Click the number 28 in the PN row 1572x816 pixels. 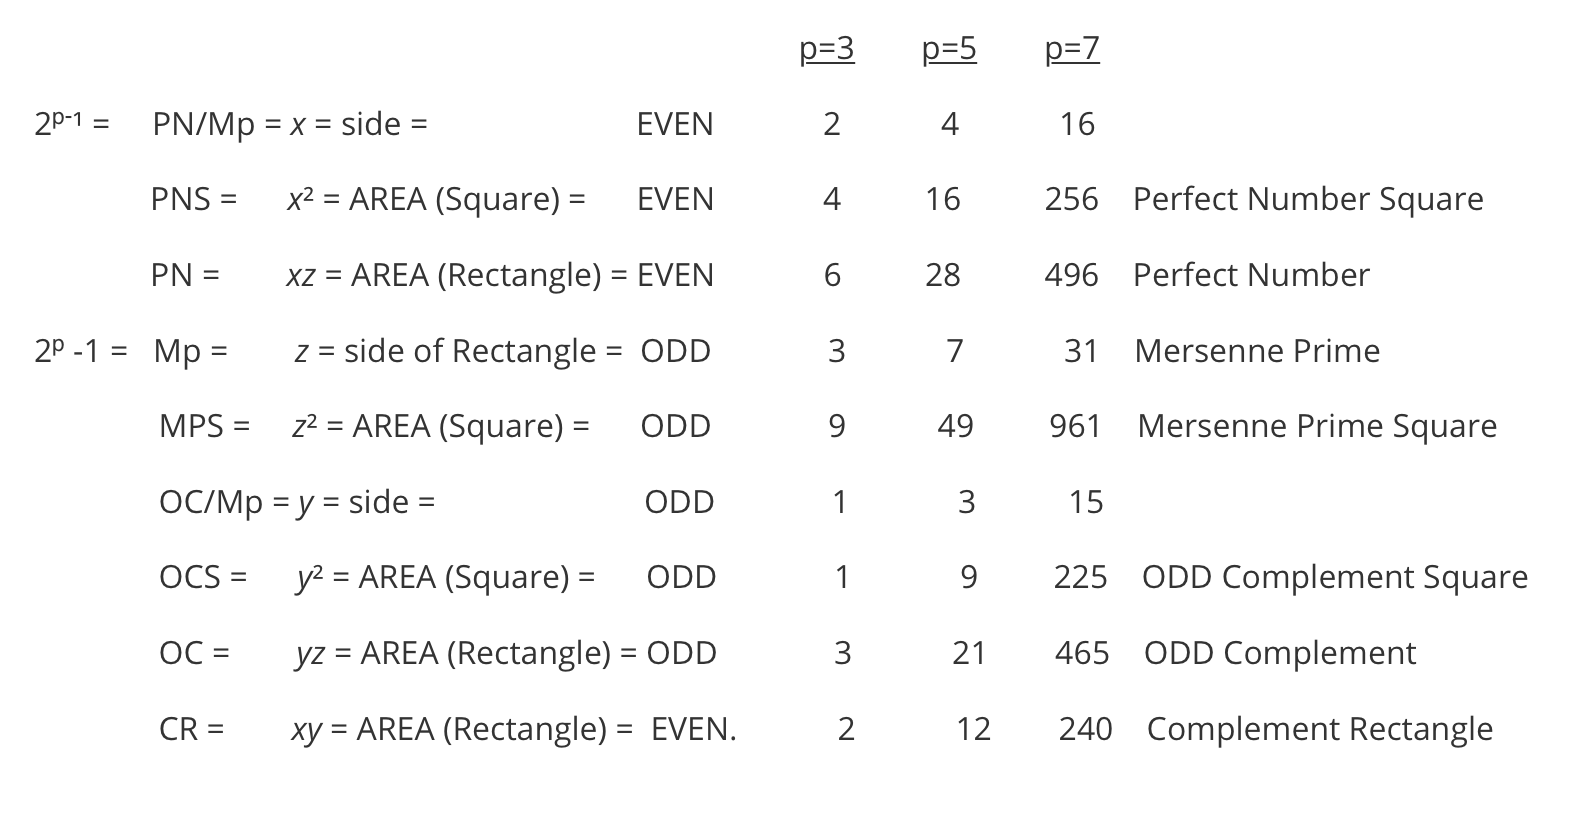(942, 275)
